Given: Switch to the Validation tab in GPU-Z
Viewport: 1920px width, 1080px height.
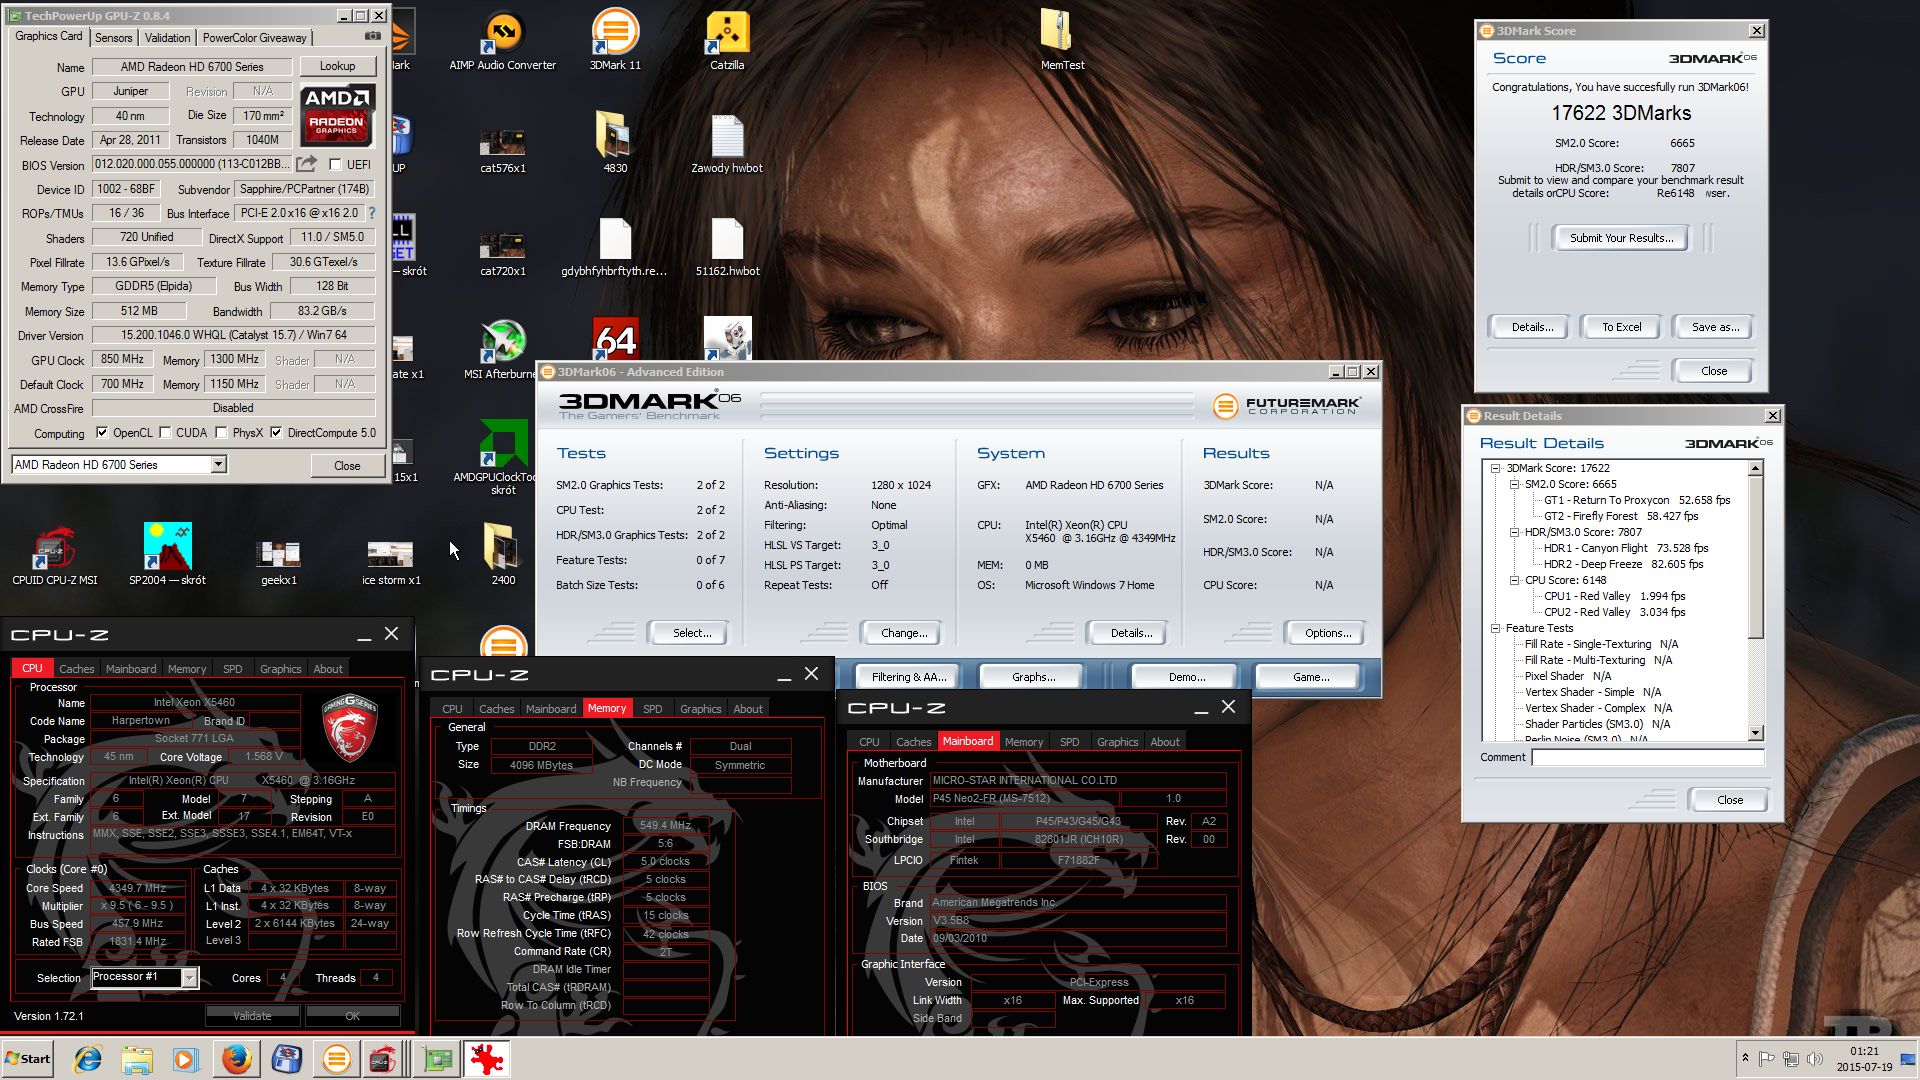Looking at the screenshot, I should (x=167, y=38).
